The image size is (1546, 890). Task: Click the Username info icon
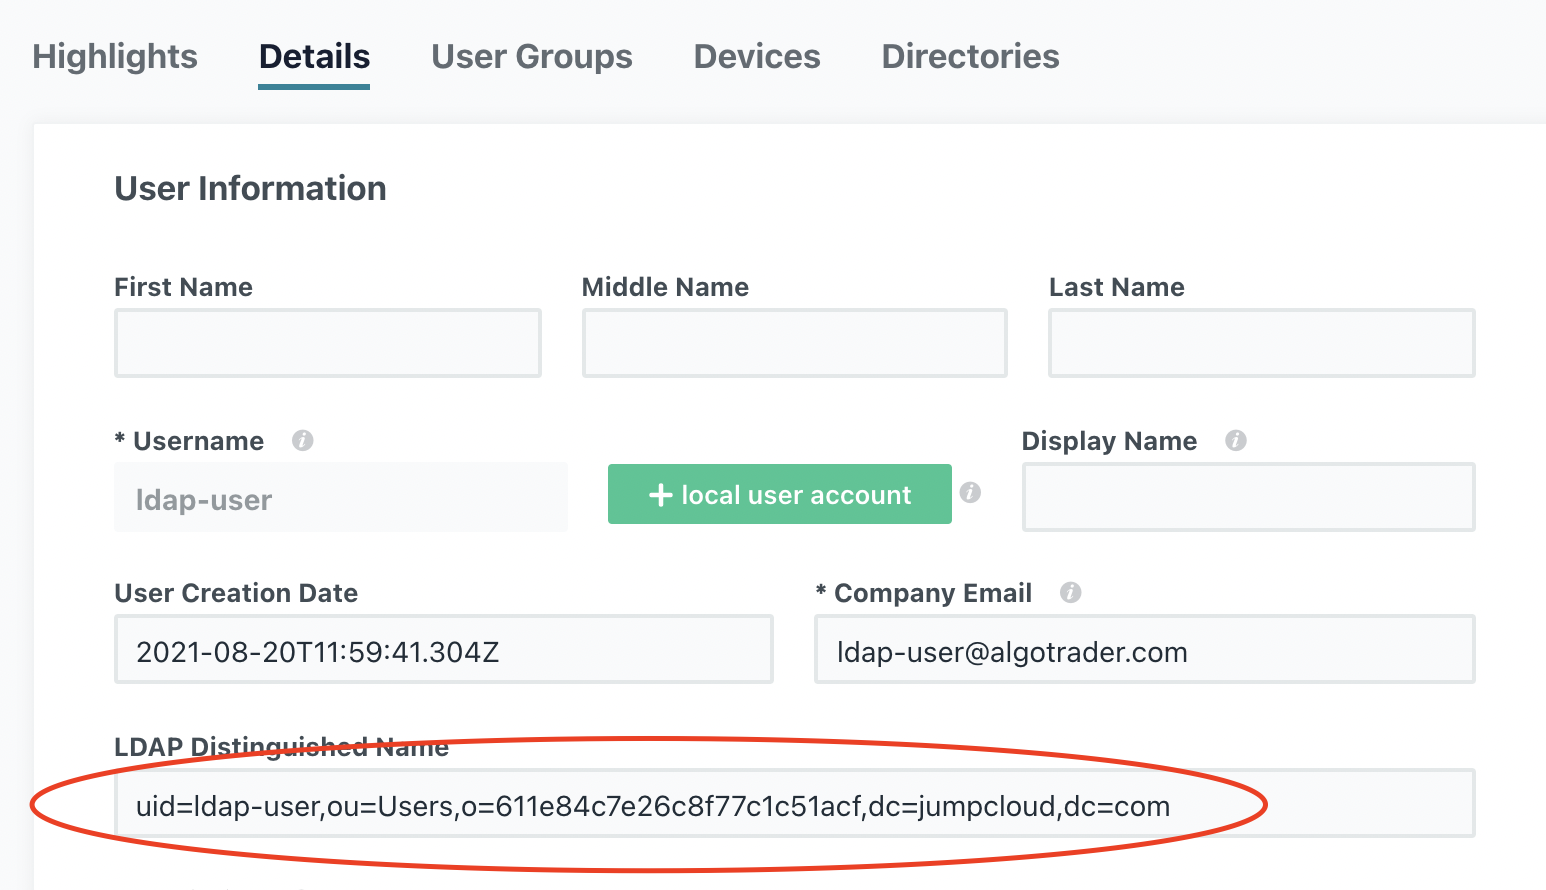(302, 440)
